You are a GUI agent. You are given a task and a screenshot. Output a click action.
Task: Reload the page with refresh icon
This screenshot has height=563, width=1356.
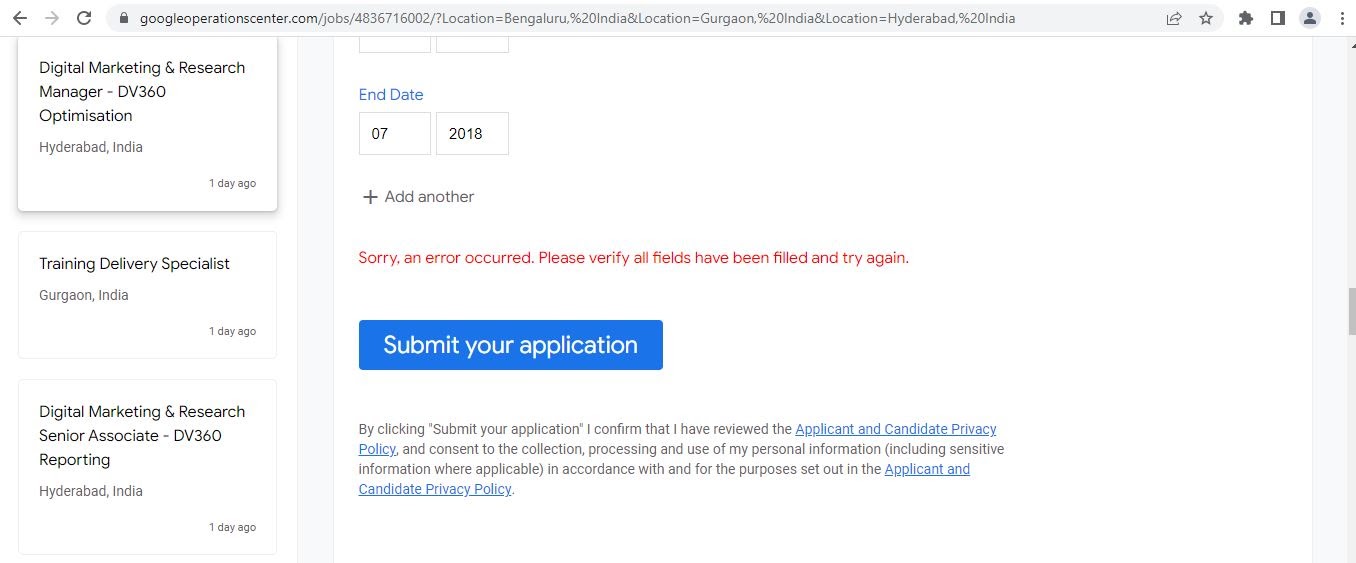pos(85,18)
